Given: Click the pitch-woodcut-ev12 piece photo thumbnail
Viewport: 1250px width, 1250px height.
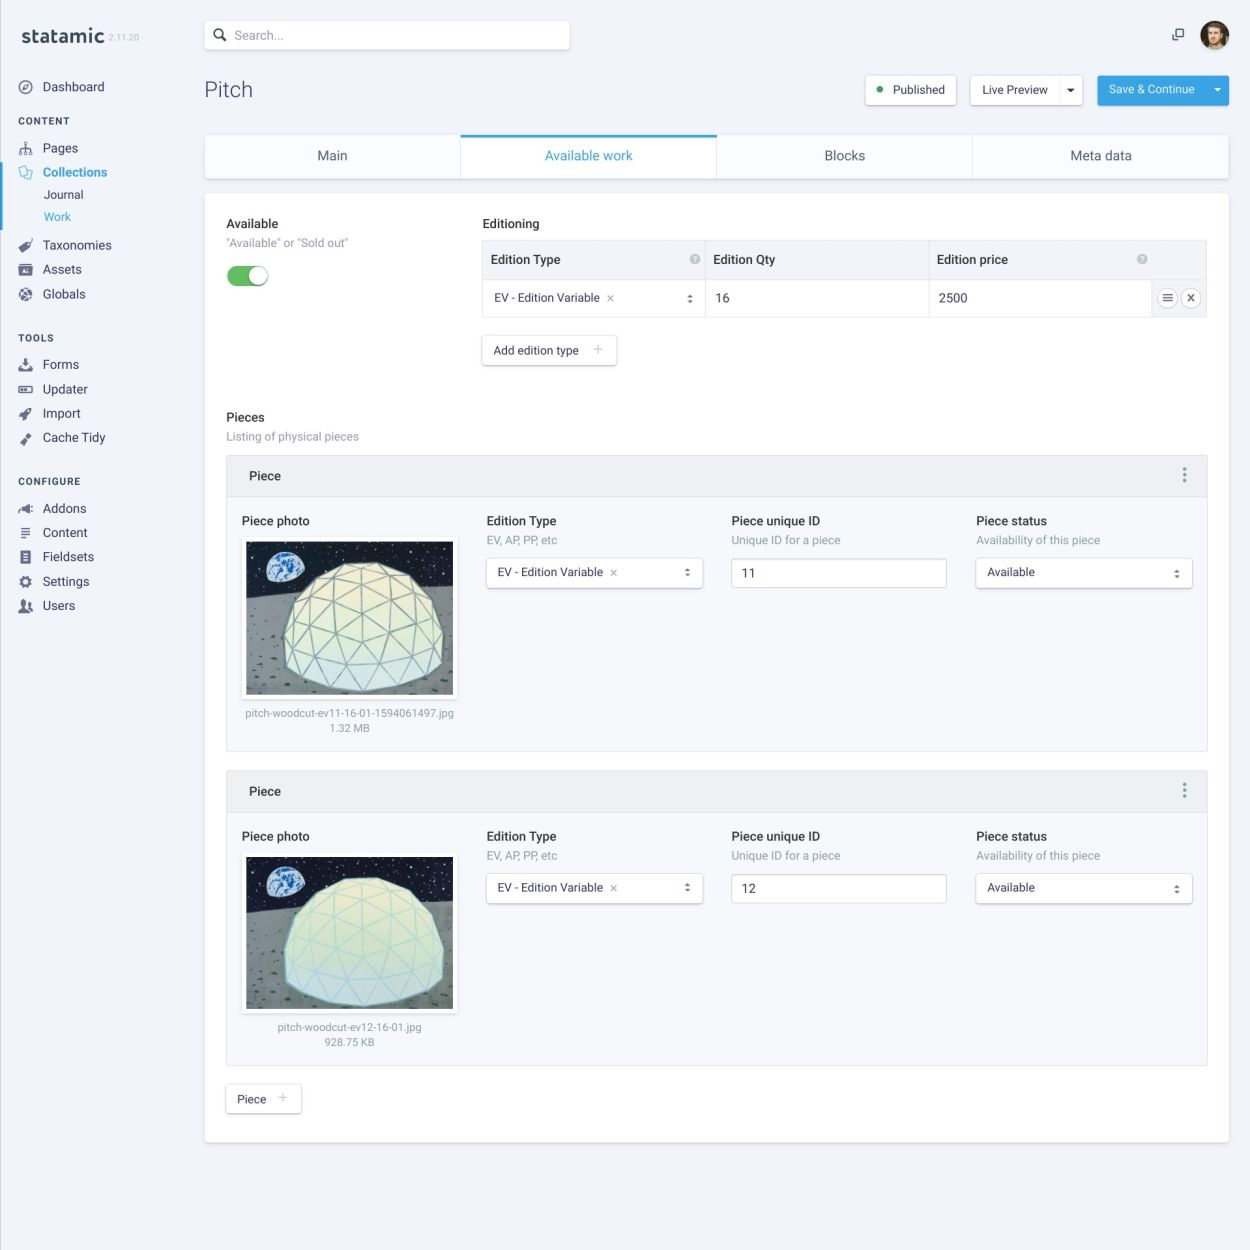Looking at the screenshot, I should click(349, 933).
